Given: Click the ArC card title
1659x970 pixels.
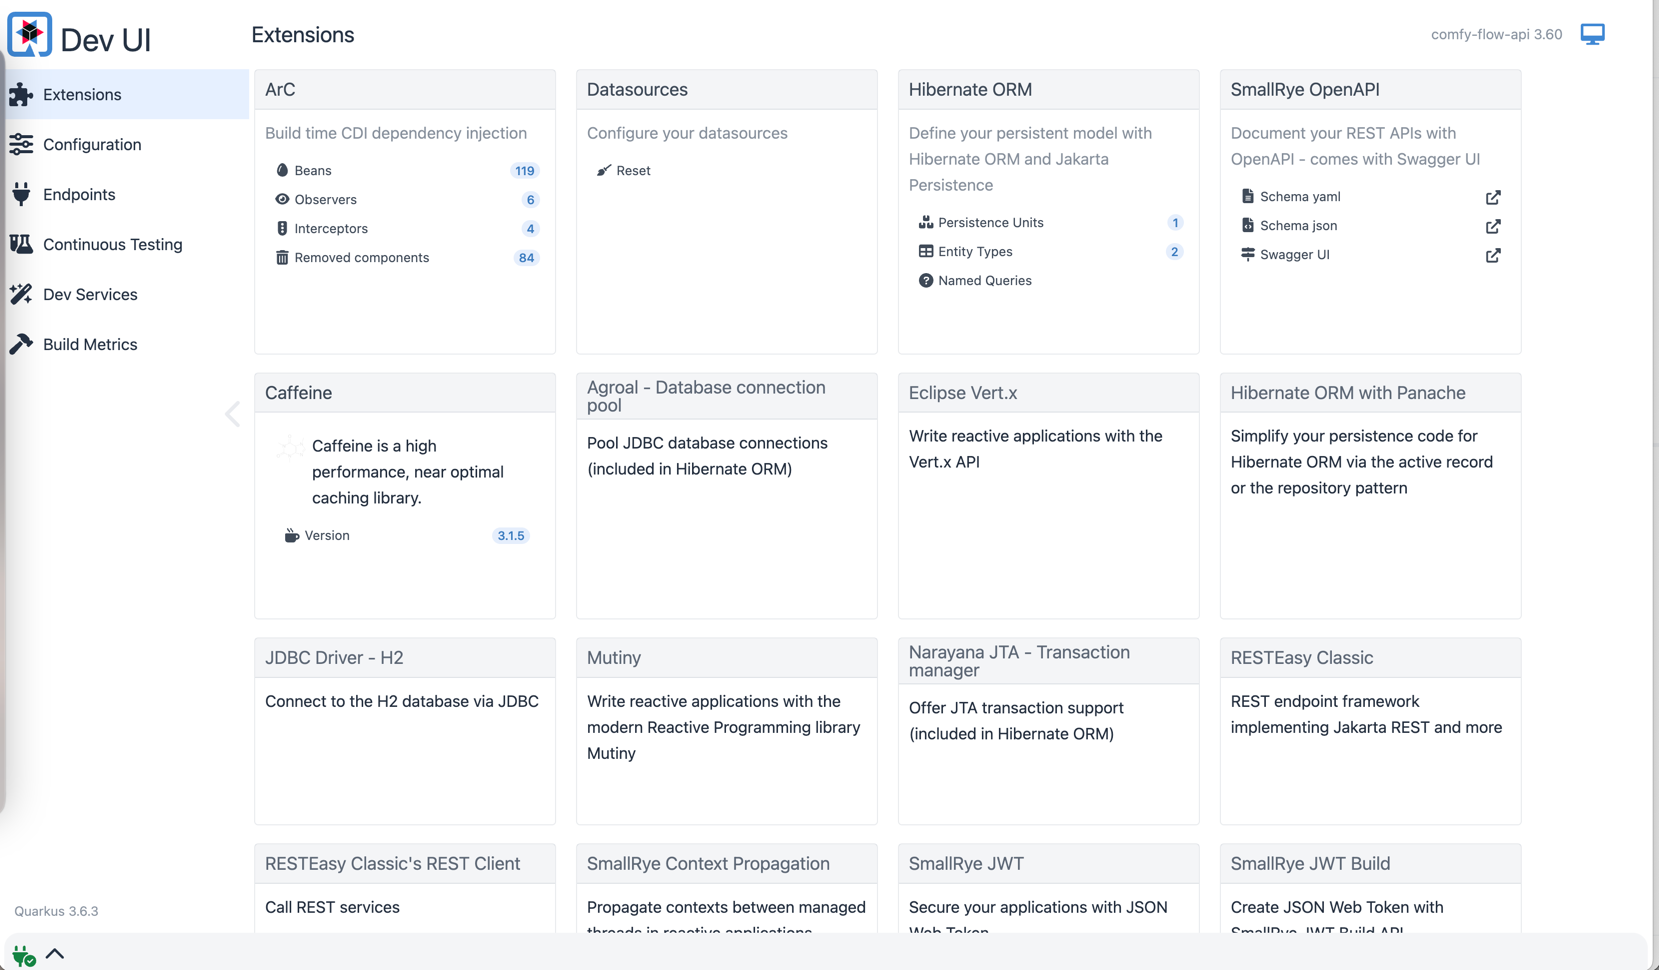Looking at the screenshot, I should click(x=280, y=90).
